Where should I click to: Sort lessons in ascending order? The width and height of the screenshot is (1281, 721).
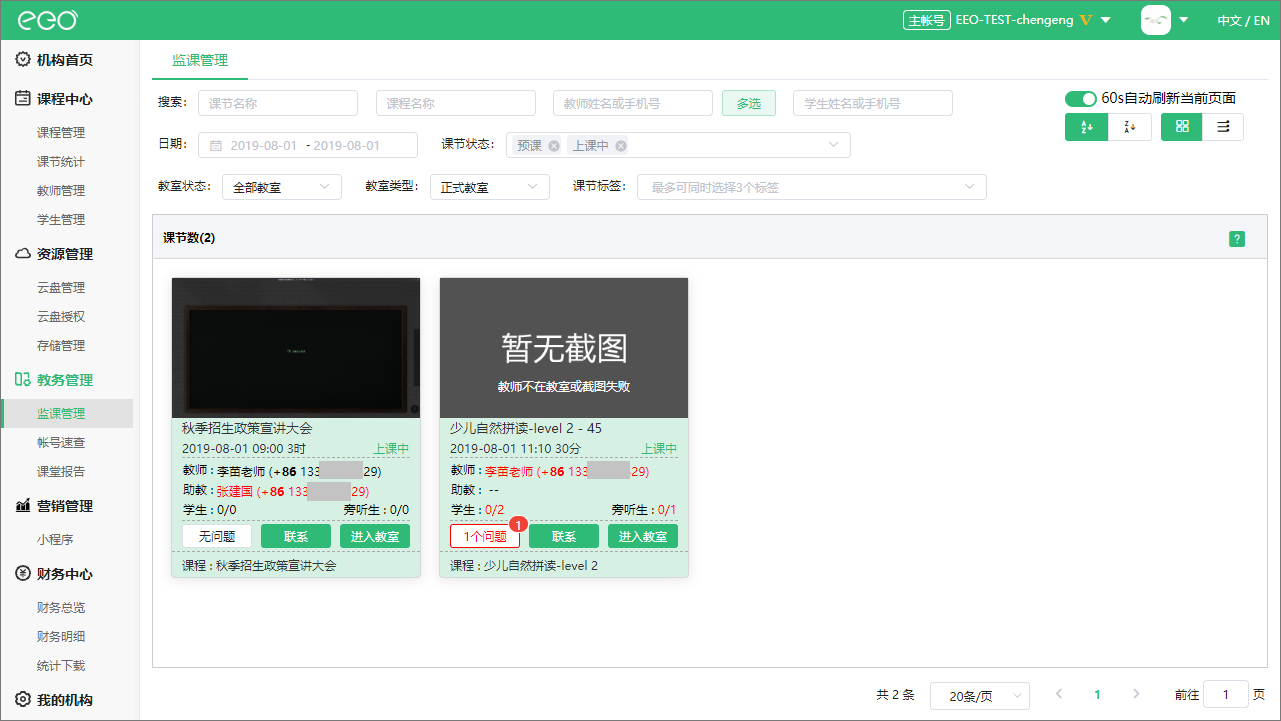click(x=1086, y=127)
